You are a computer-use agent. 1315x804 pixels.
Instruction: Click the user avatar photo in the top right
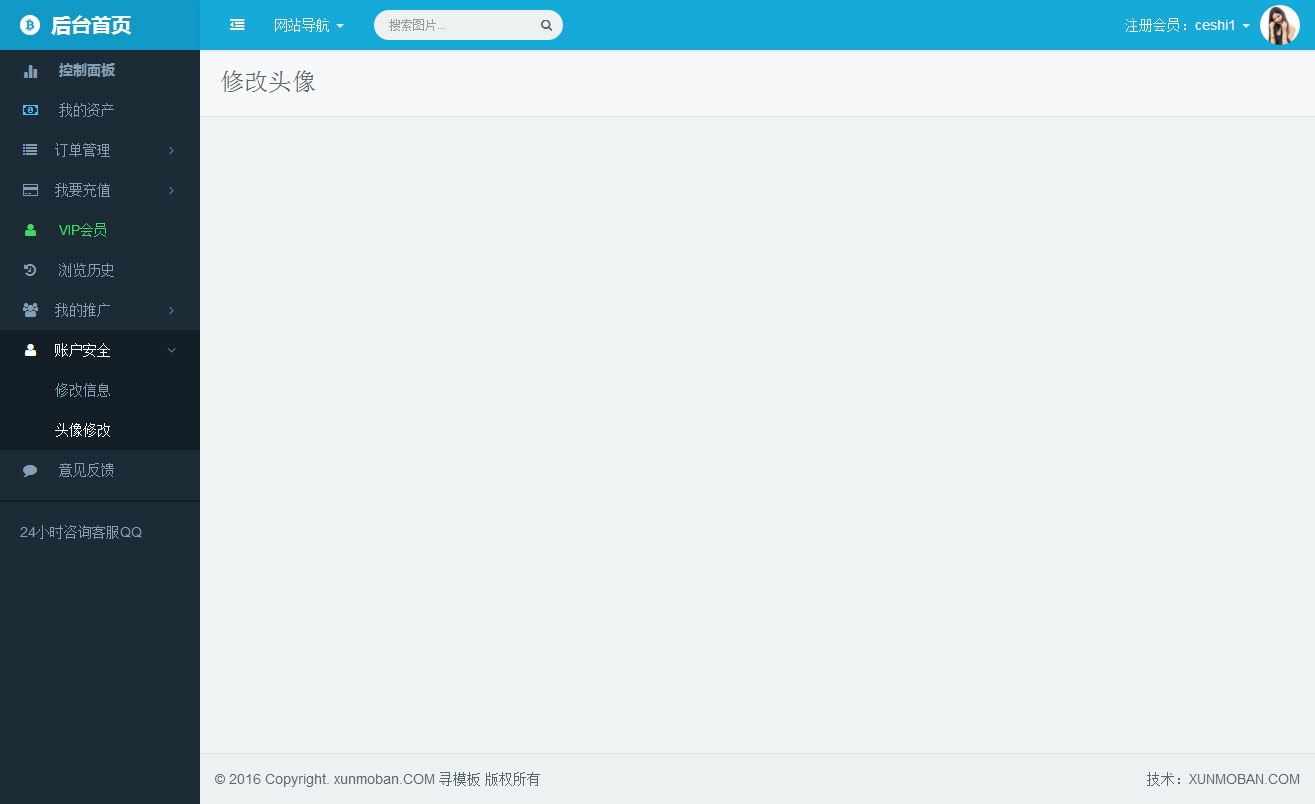[x=1279, y=25]
